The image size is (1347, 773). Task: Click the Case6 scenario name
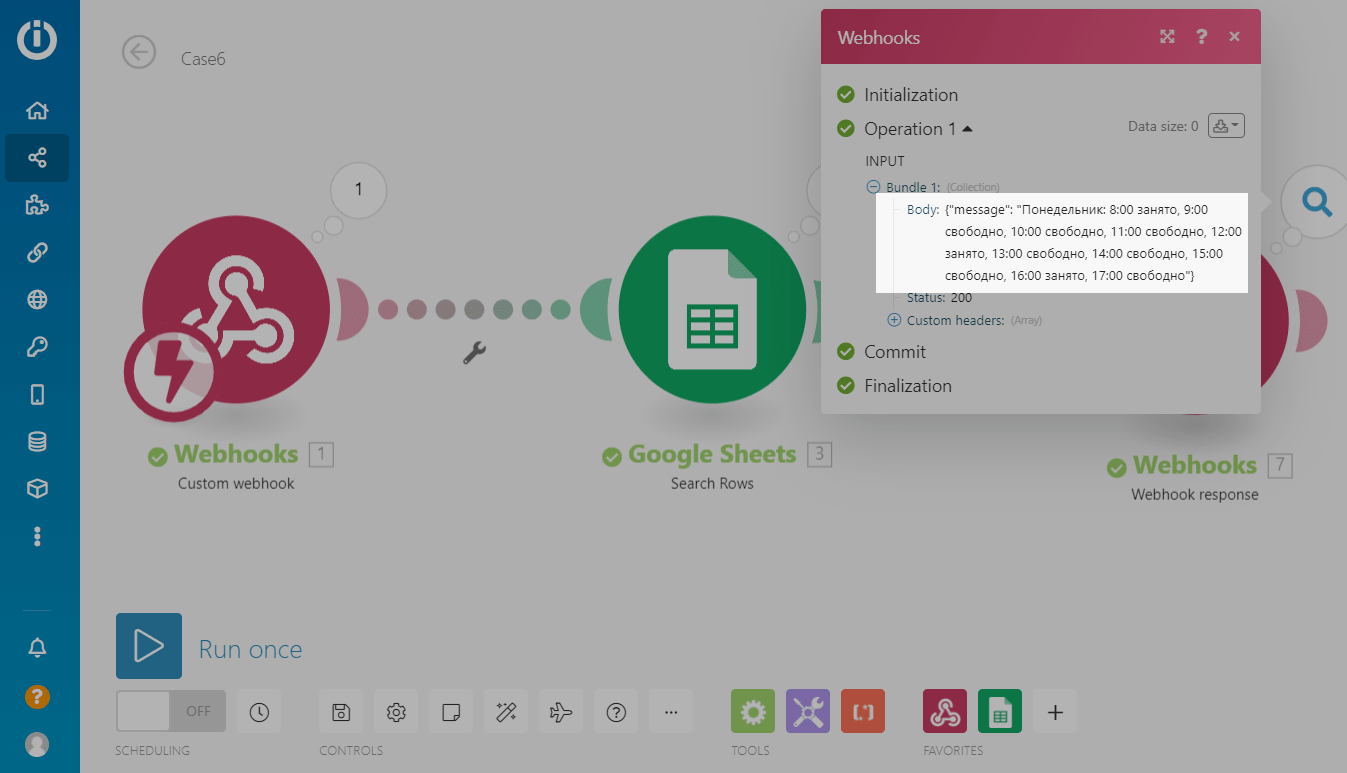pos(203,59)
